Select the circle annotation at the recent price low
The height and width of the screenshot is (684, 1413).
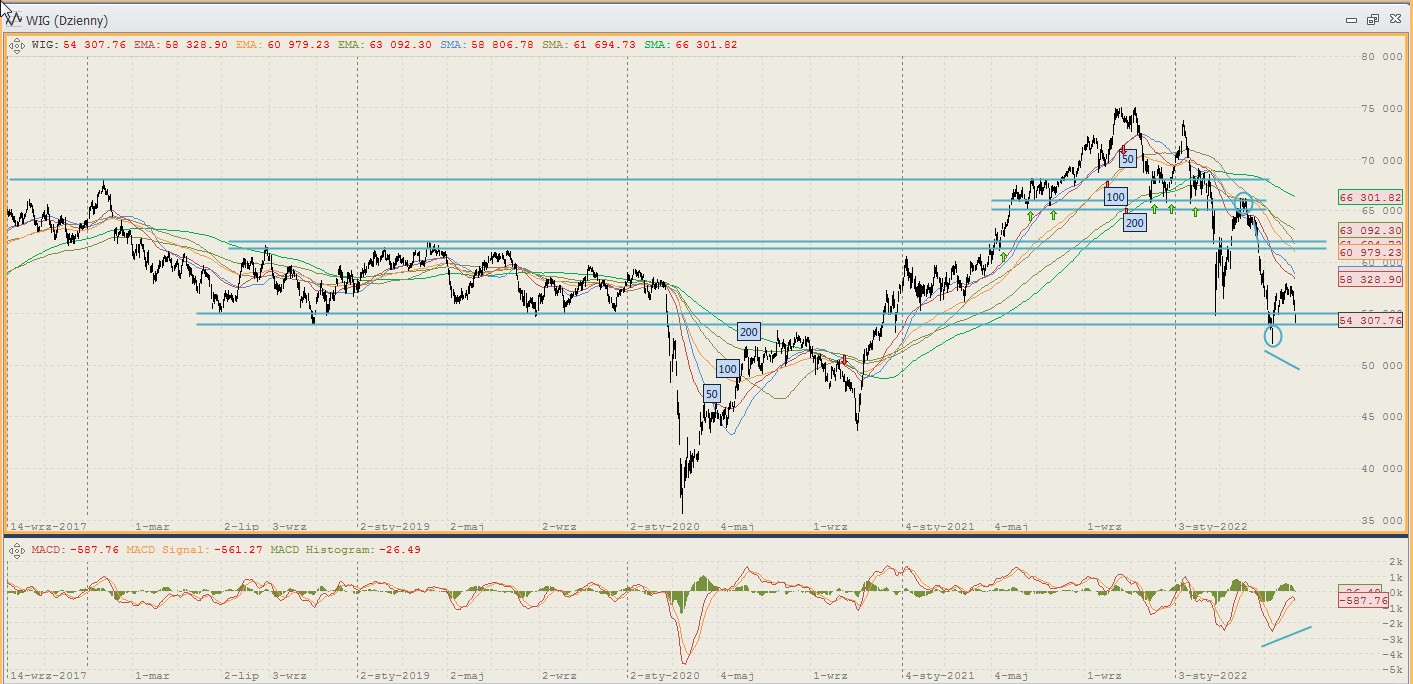click(x=1272, y=336)
